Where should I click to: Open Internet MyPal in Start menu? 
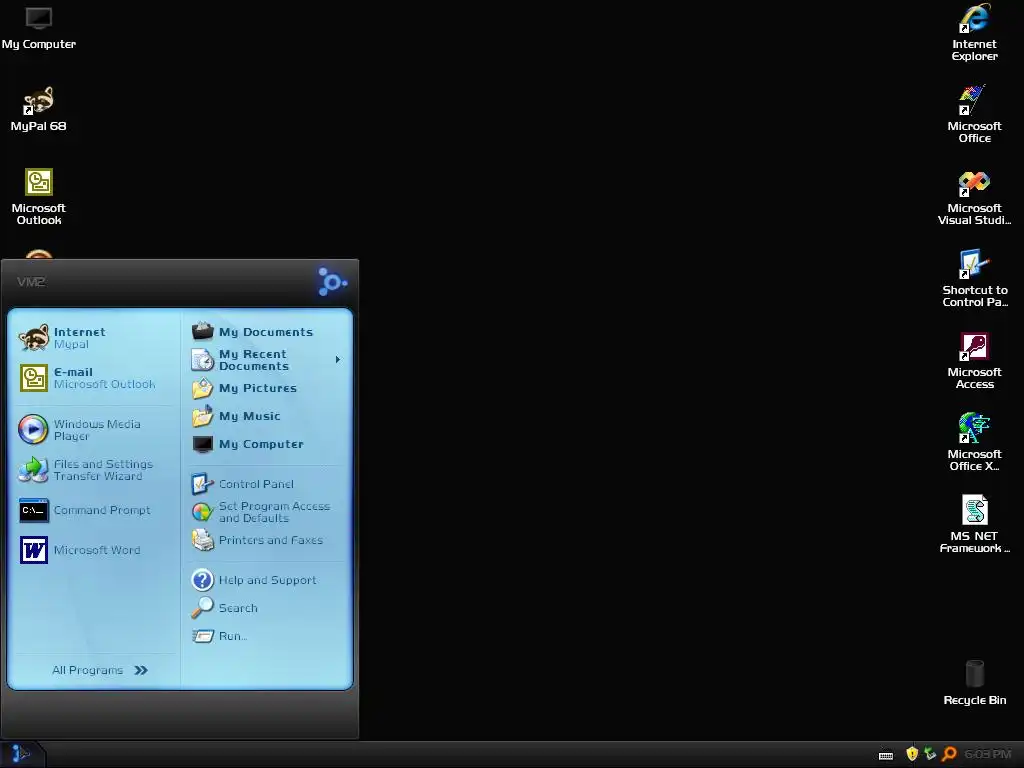tap(93, 338)
